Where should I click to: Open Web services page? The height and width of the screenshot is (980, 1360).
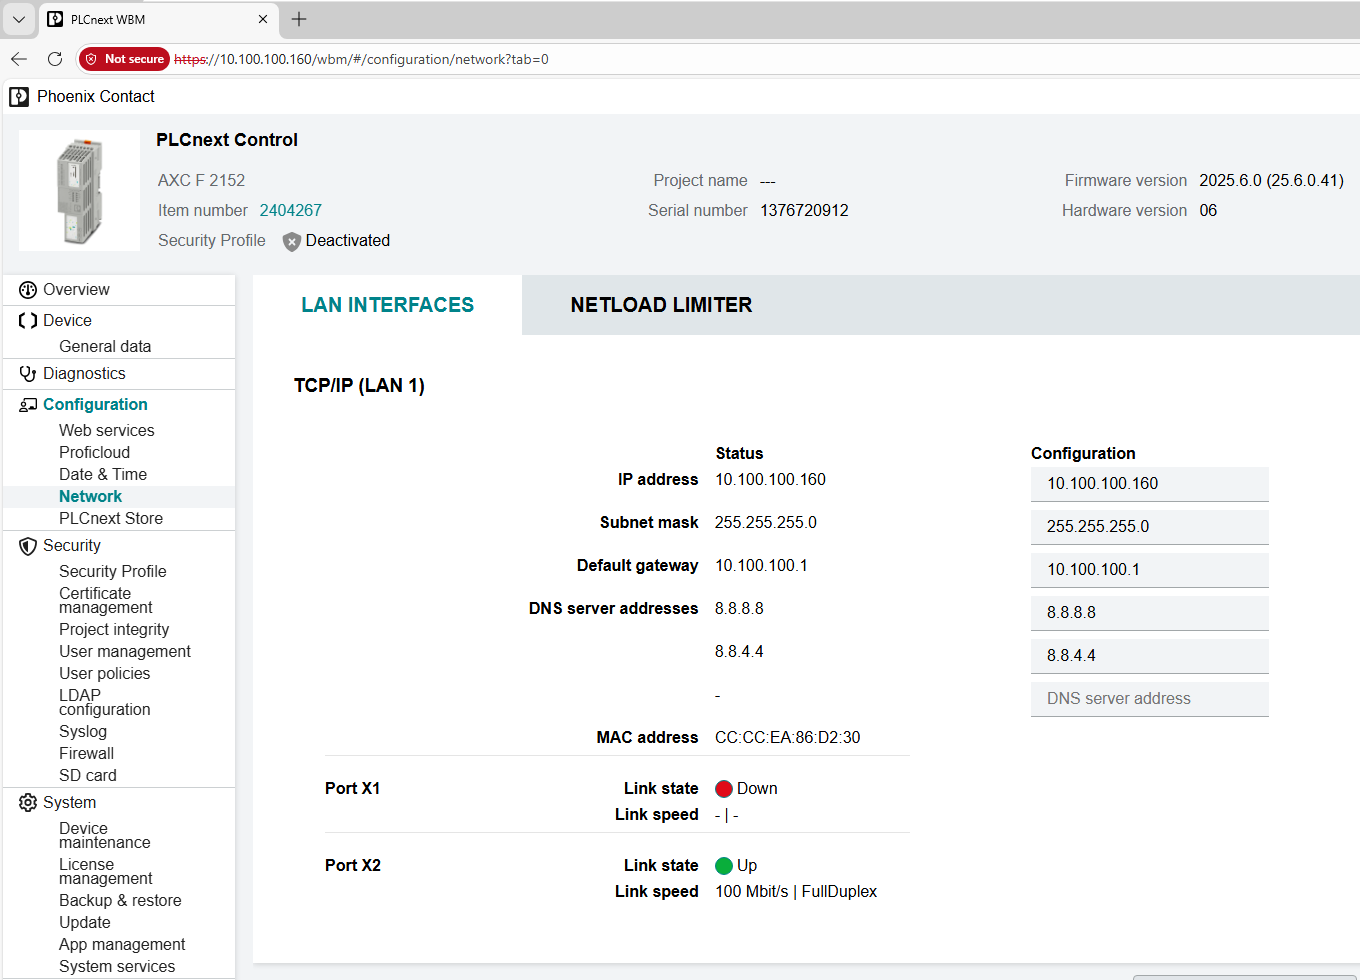pyautogui.click(x=107, y=431)
